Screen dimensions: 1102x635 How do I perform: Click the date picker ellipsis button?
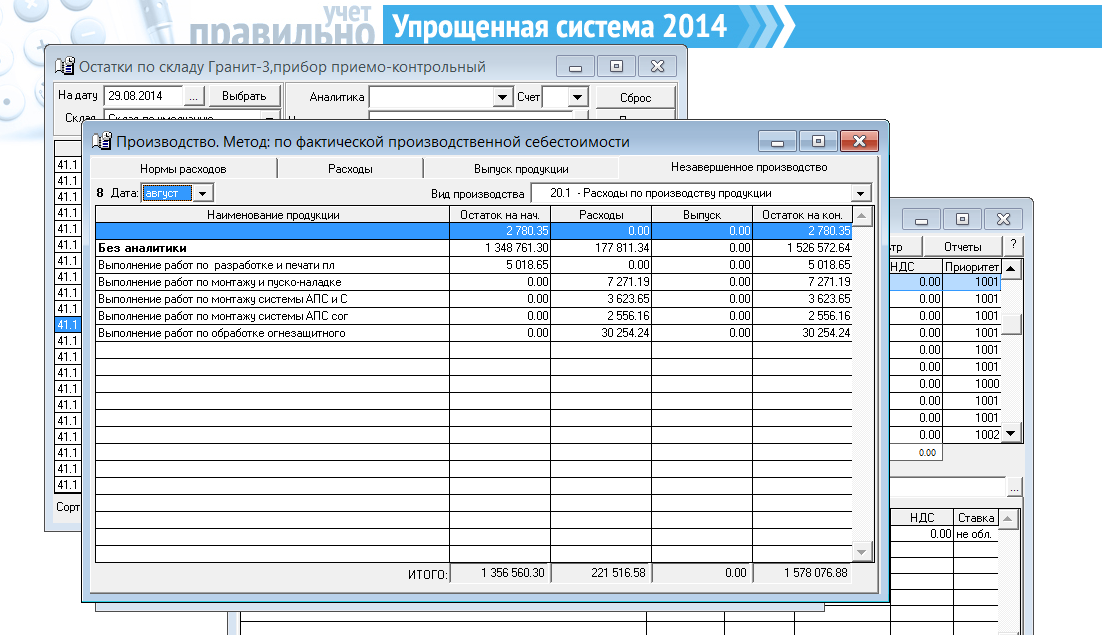pos(194,96)
